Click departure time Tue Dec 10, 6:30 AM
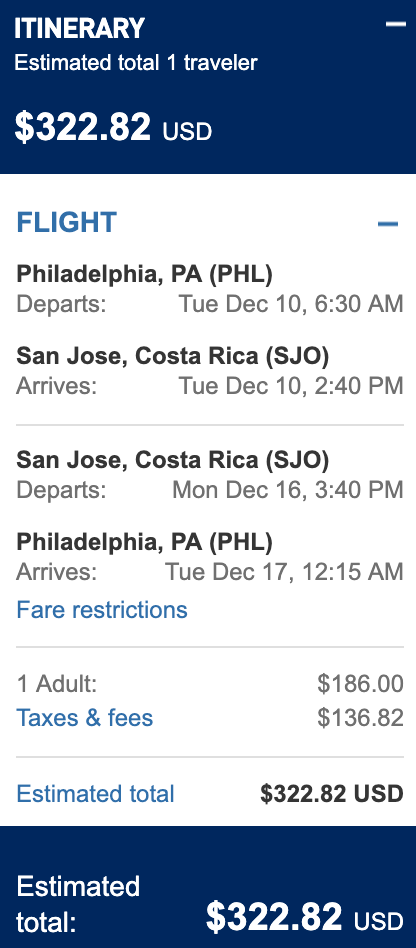The image size is (416, 948). (x=291, y=304)
